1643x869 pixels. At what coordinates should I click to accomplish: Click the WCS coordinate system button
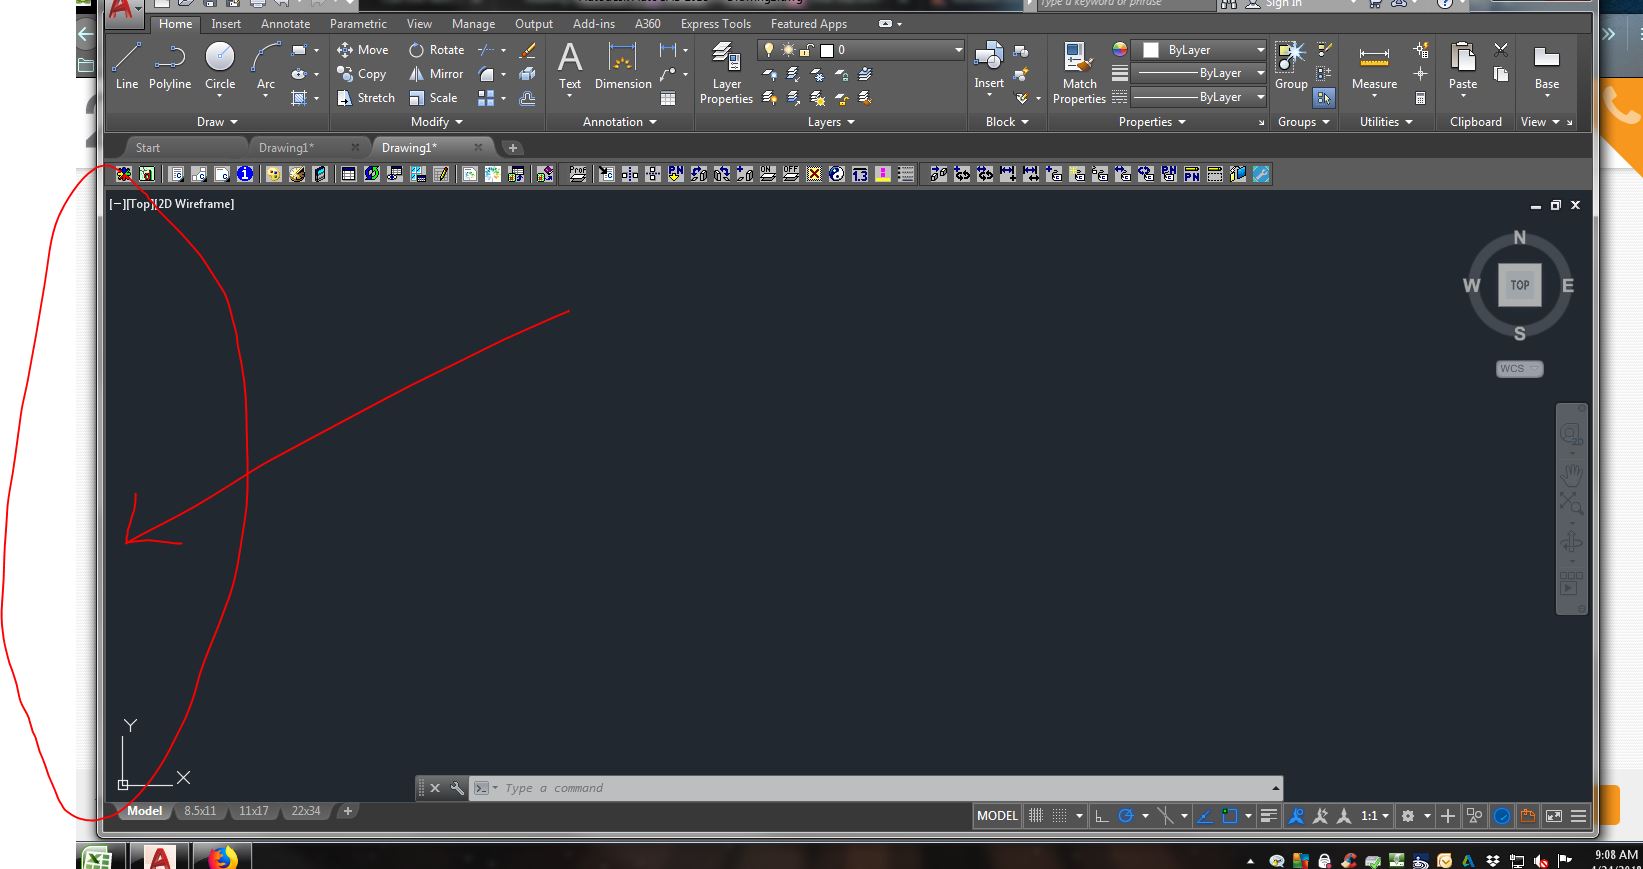(x=1519, y=369)
